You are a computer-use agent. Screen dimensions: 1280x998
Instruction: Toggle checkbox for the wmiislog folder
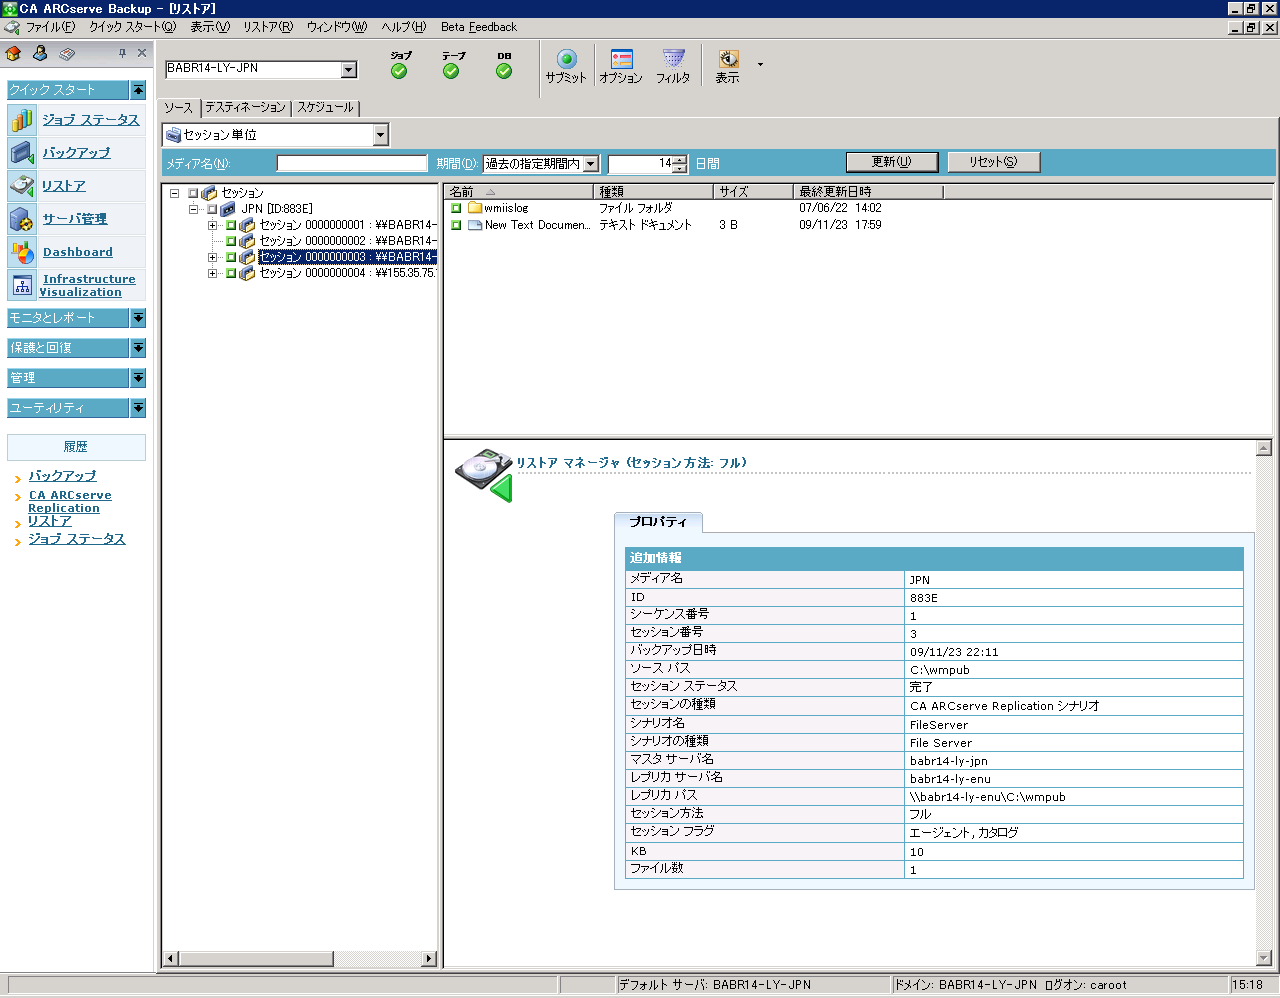click(456, 208)
